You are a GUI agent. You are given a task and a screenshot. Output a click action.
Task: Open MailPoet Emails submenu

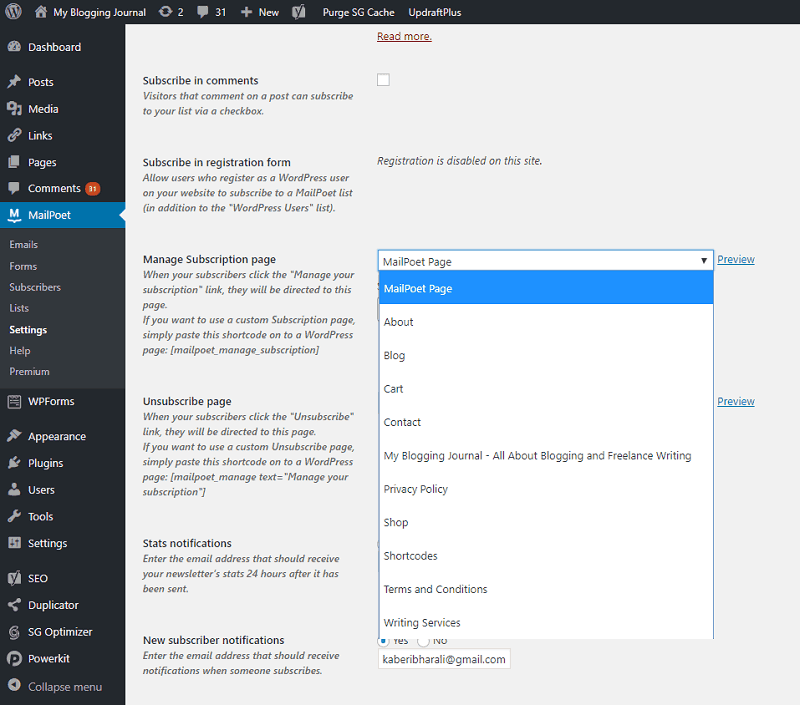[23, 244]
